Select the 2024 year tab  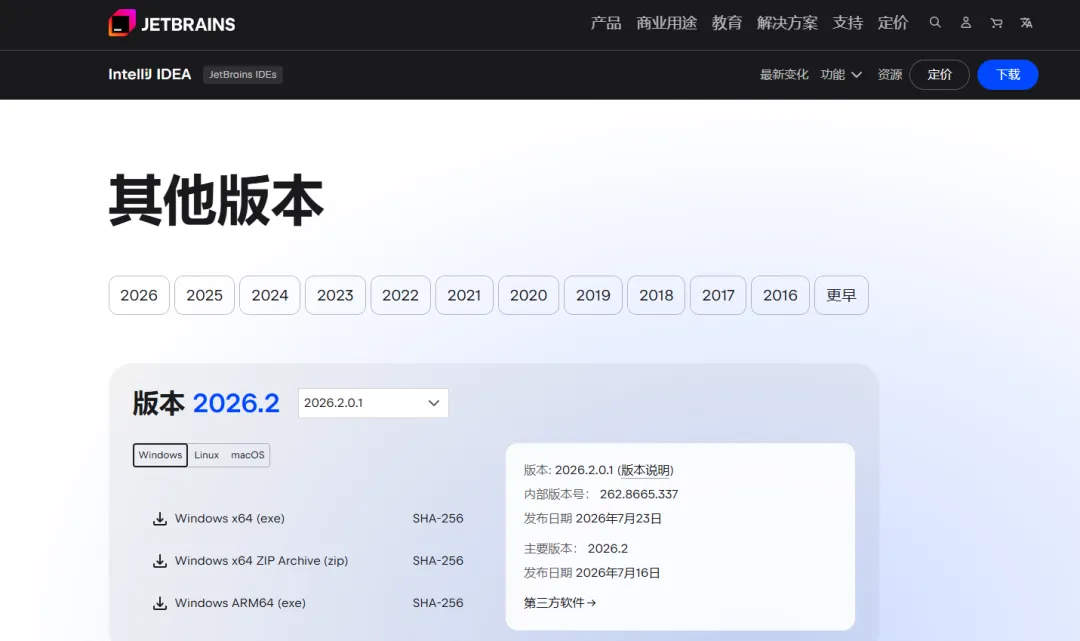(x=270, y=295)
